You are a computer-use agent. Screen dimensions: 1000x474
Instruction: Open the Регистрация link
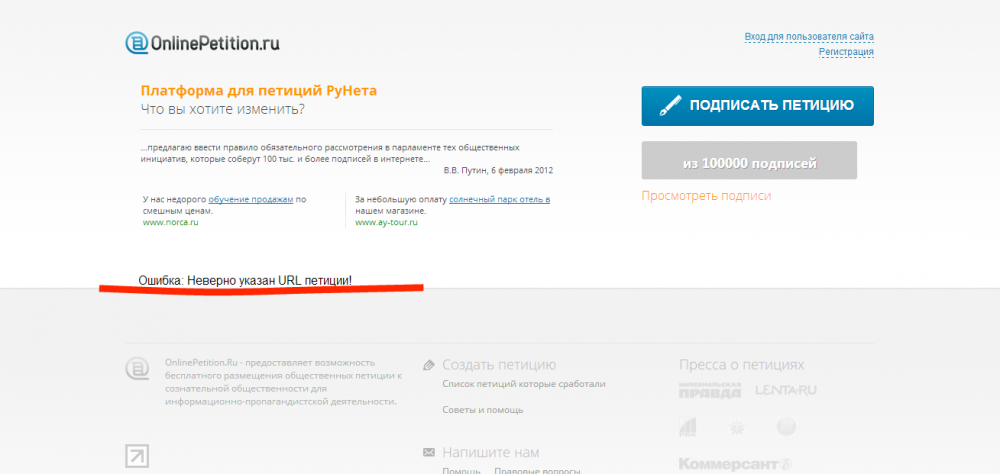coord(846,52)
